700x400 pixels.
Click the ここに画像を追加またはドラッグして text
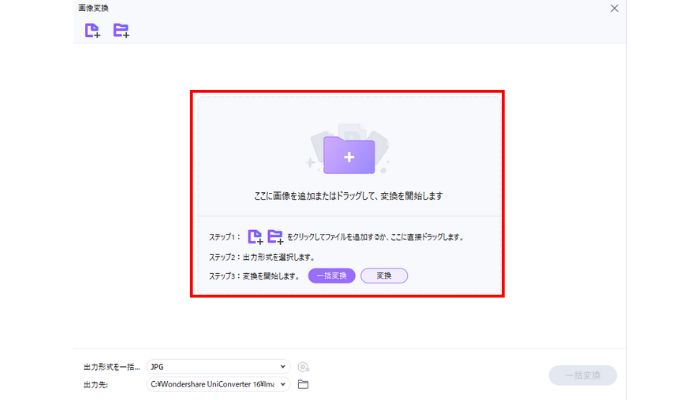click(348, 196)
